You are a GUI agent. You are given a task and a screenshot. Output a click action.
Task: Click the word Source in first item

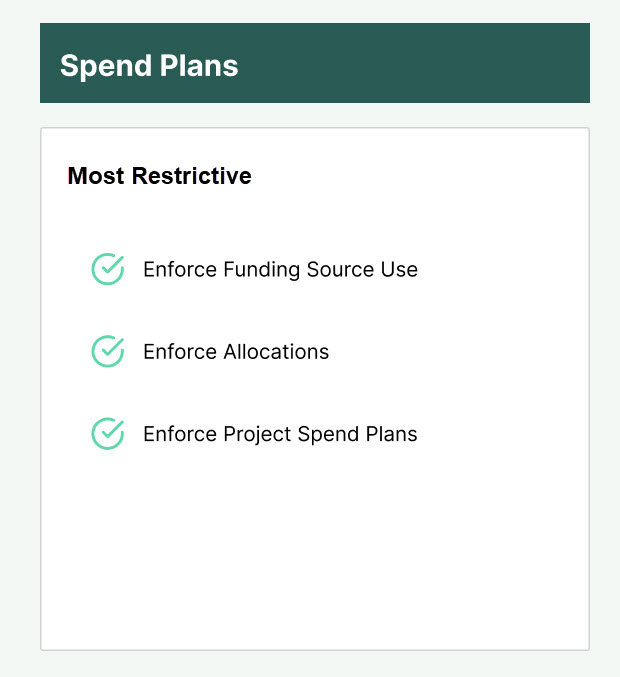[340, 269]
